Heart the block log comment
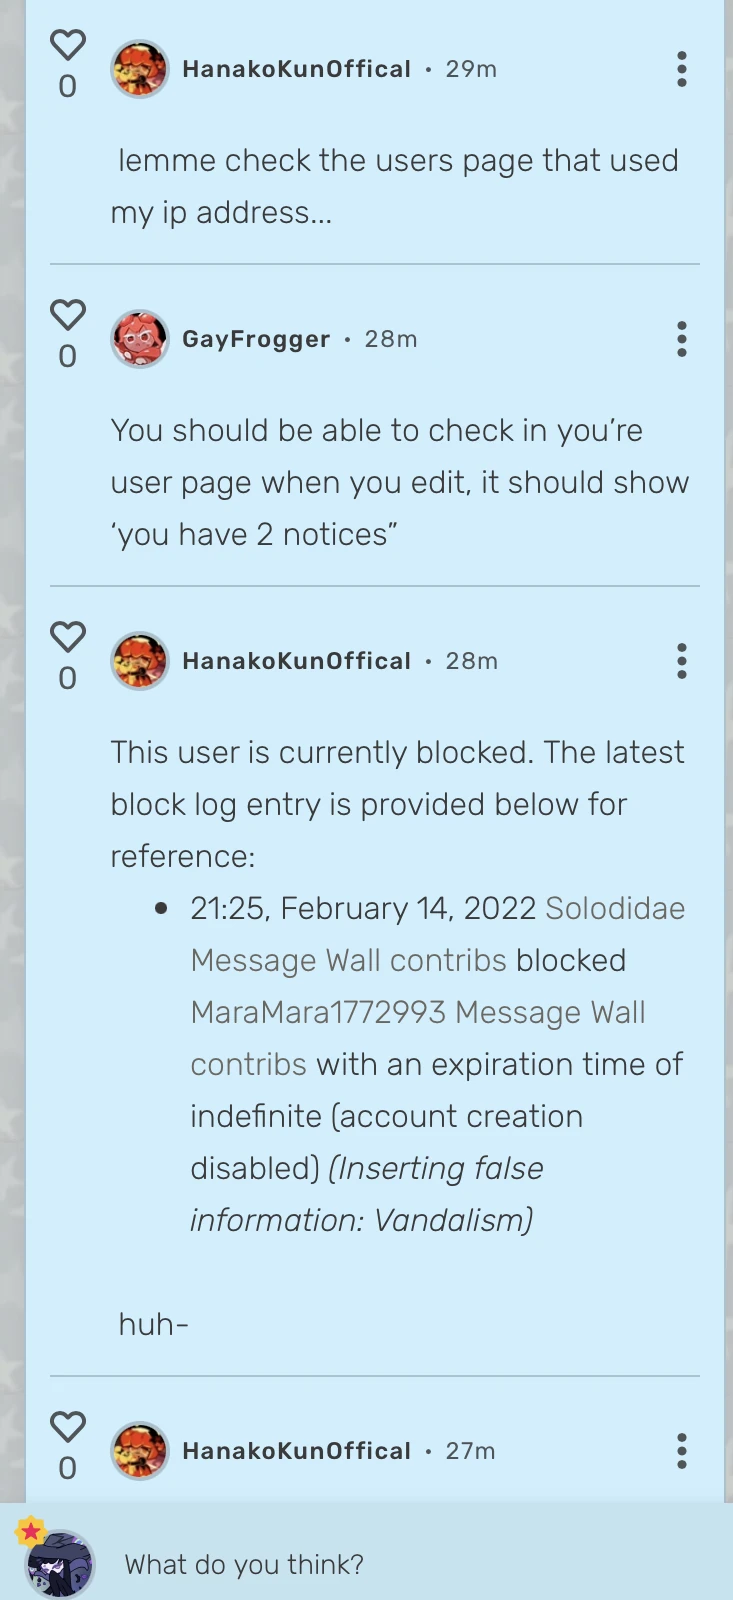Screen dimensions: 733x1600 click(x=67, y=636)
